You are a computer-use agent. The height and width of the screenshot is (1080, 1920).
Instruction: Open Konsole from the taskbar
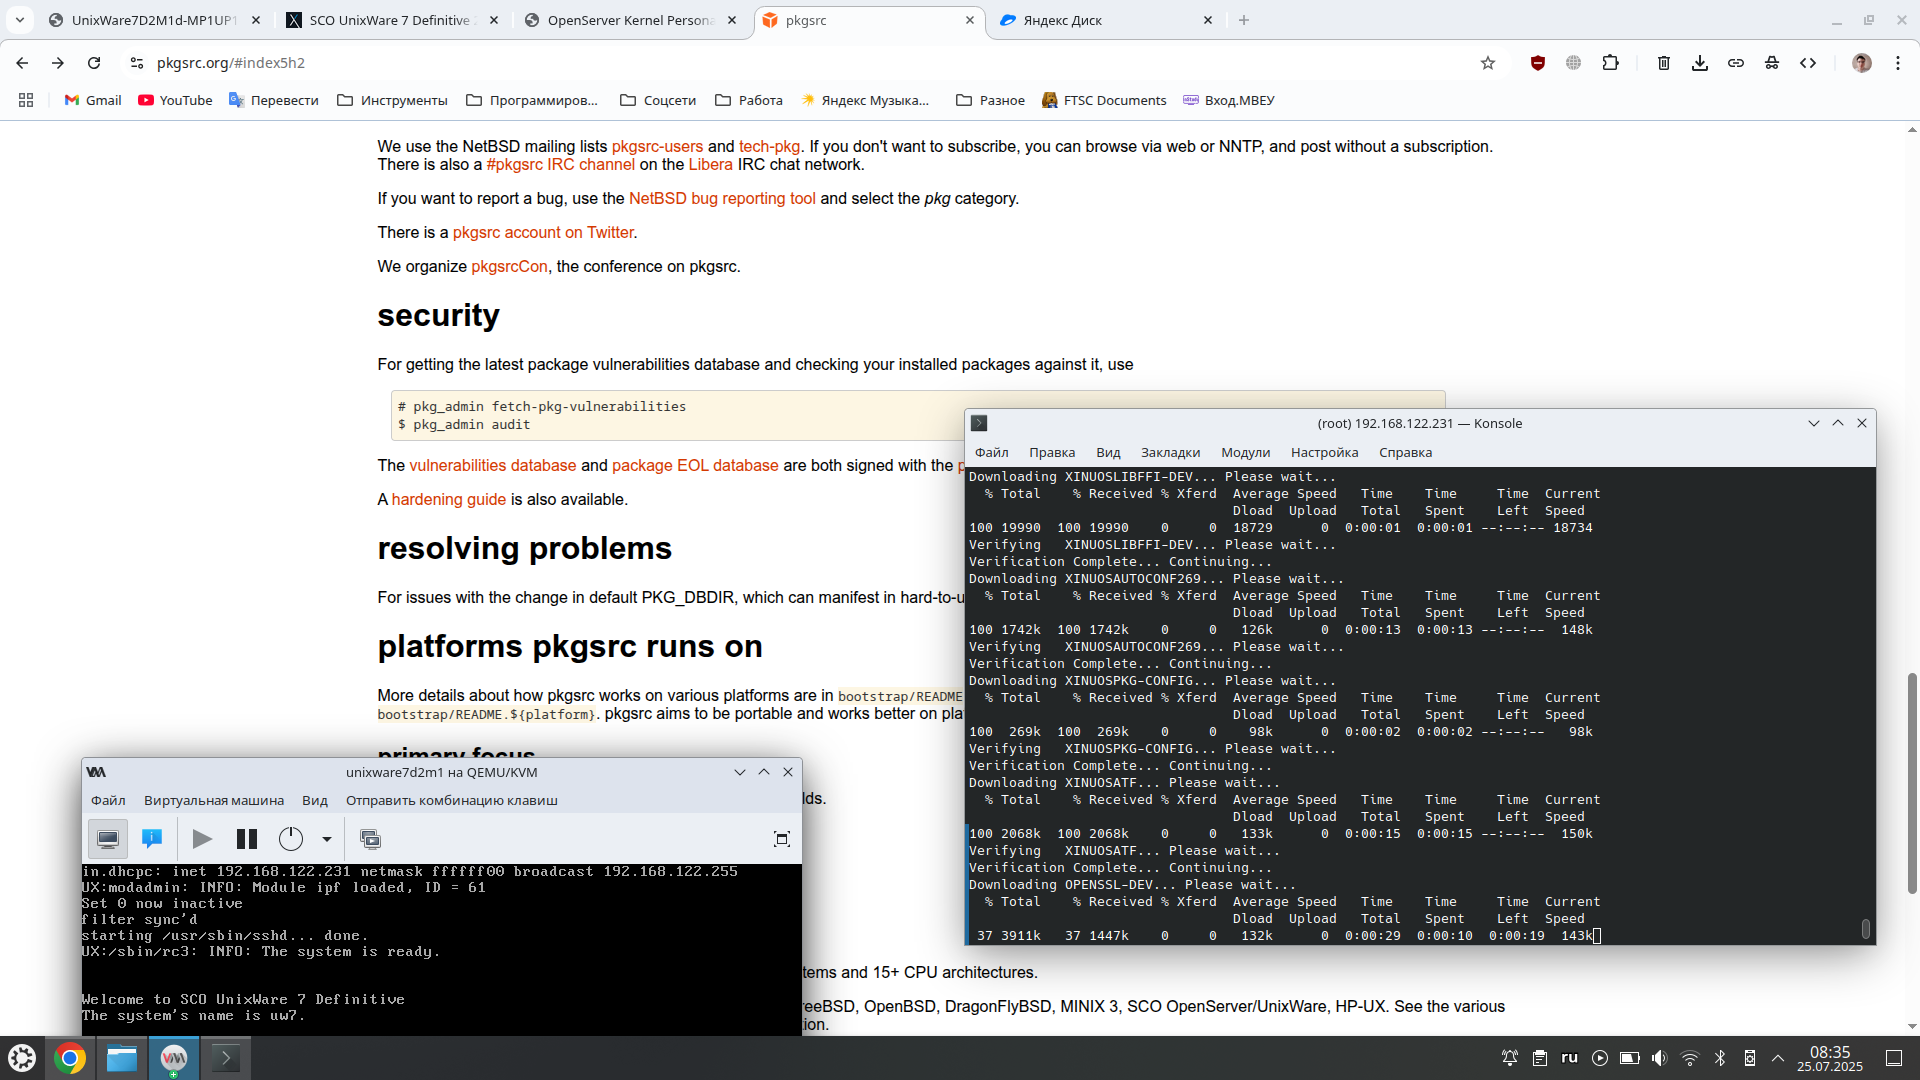(226, 1058)
